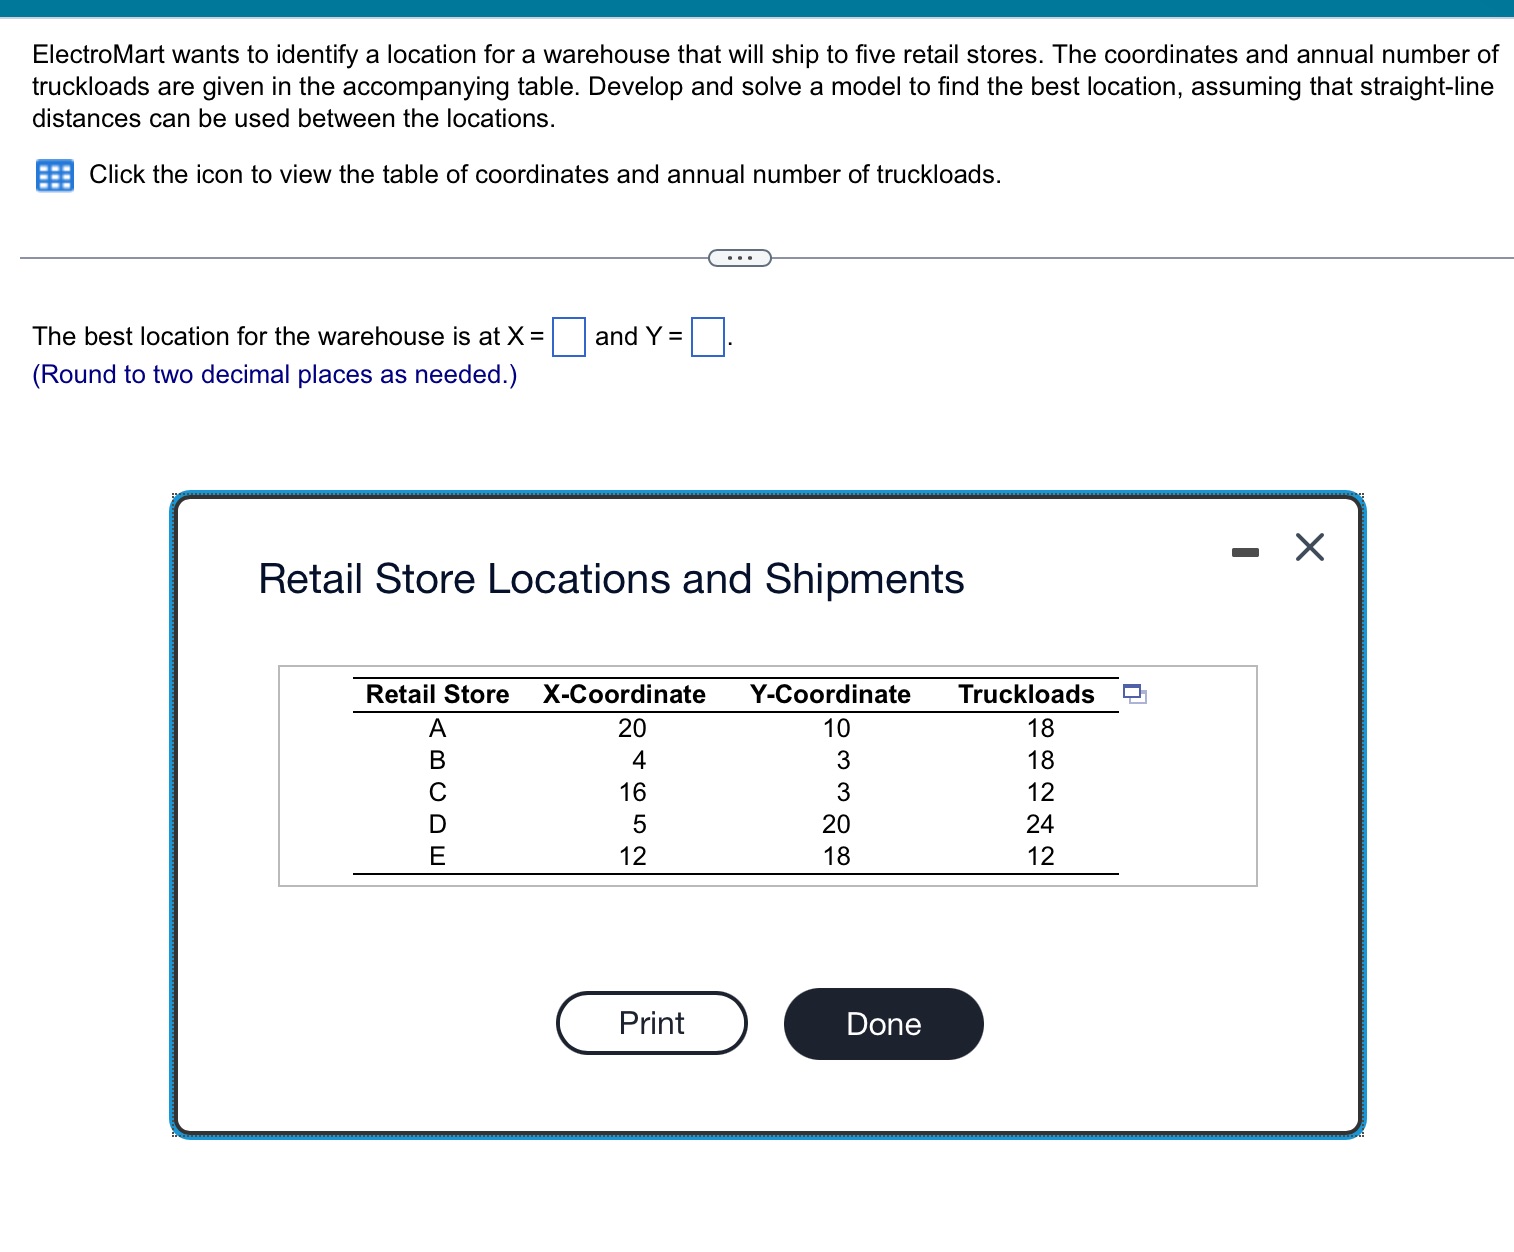Select the Y-Coordinate column header
Screen dimensions: 1514x1252
830,694
